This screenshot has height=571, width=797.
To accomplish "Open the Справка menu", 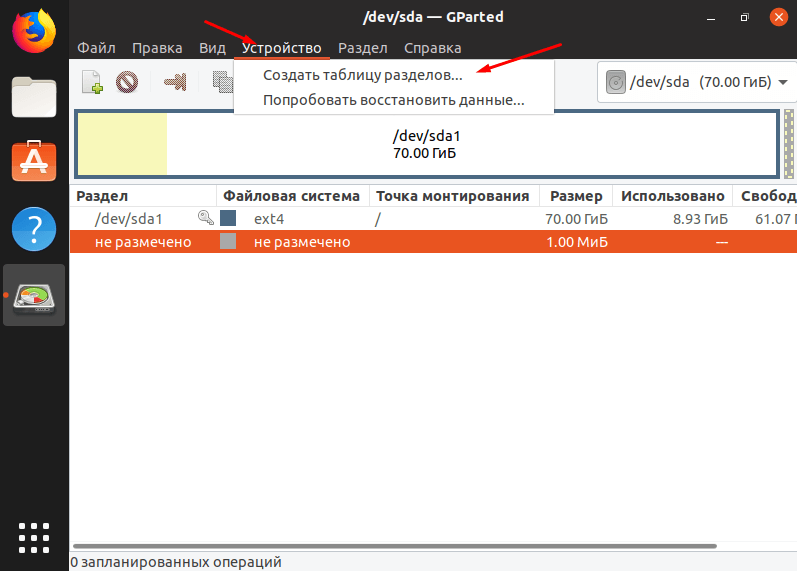I will [x=433, y=48].
